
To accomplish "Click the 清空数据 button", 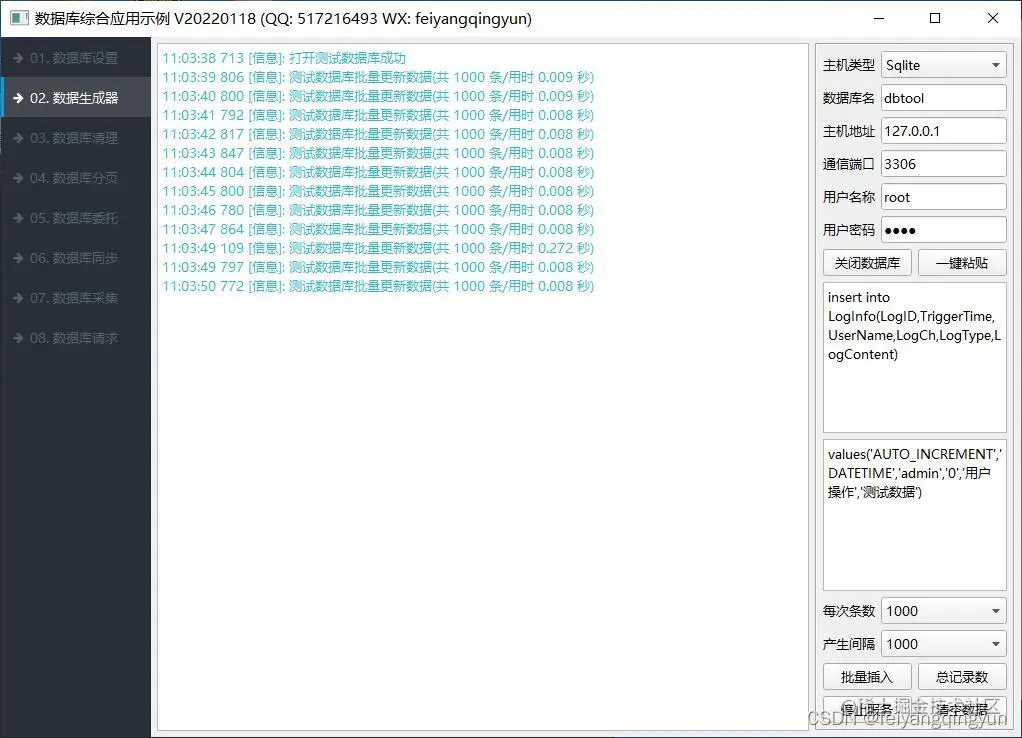I will tap(962, 709).
